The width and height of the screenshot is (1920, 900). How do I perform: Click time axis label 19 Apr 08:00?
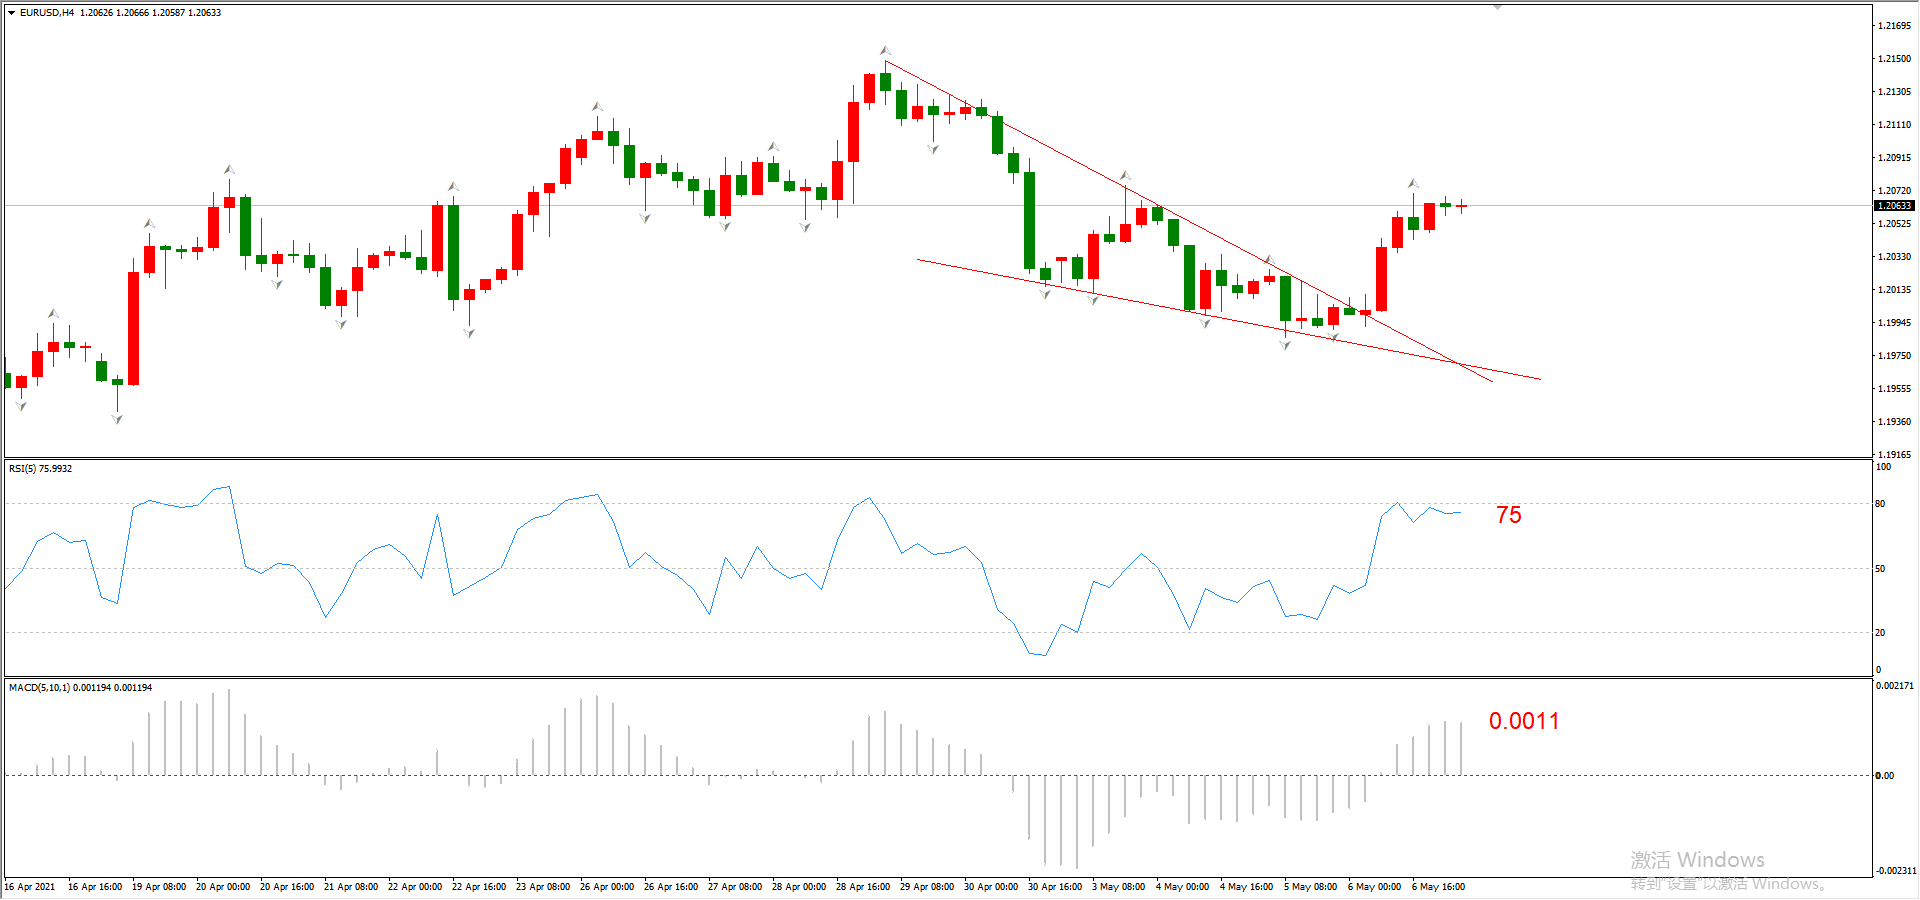coord(159,887)
